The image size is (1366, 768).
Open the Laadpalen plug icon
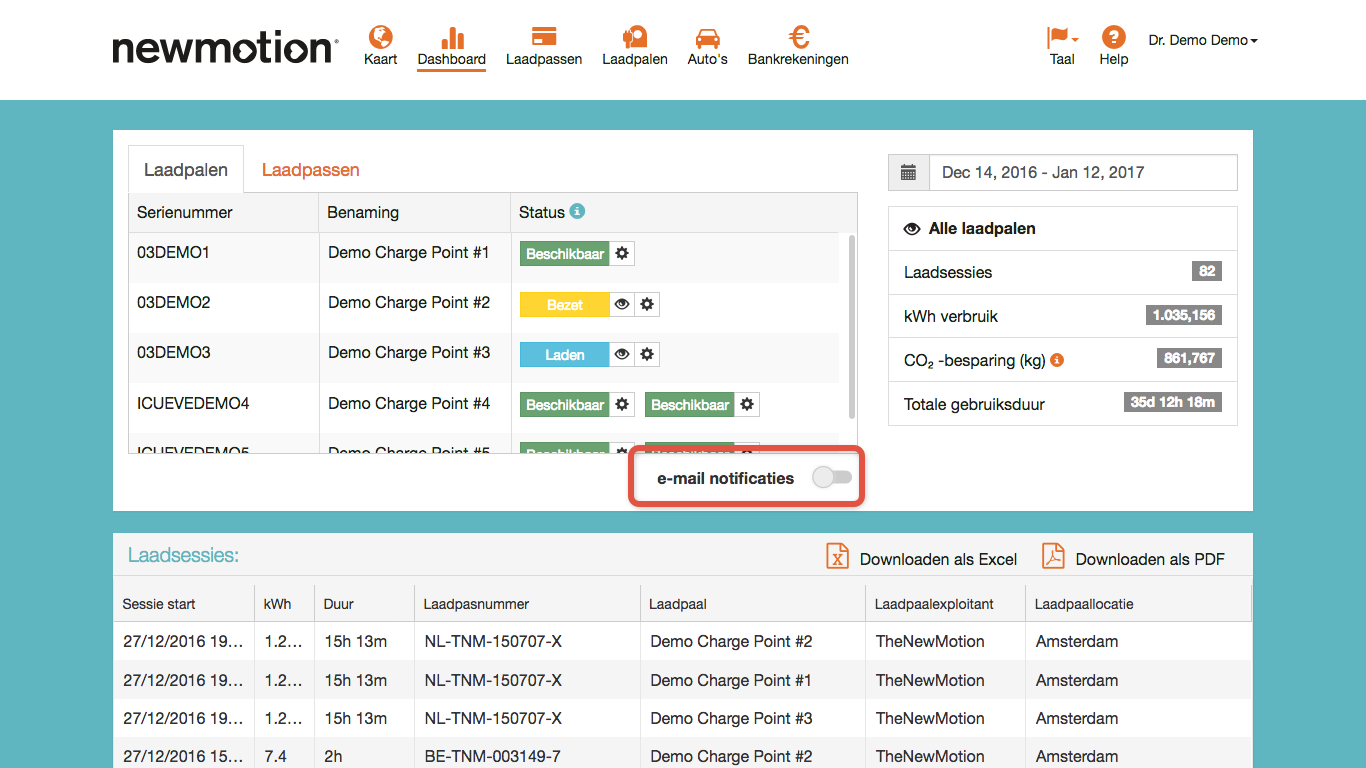pos(635,38)
